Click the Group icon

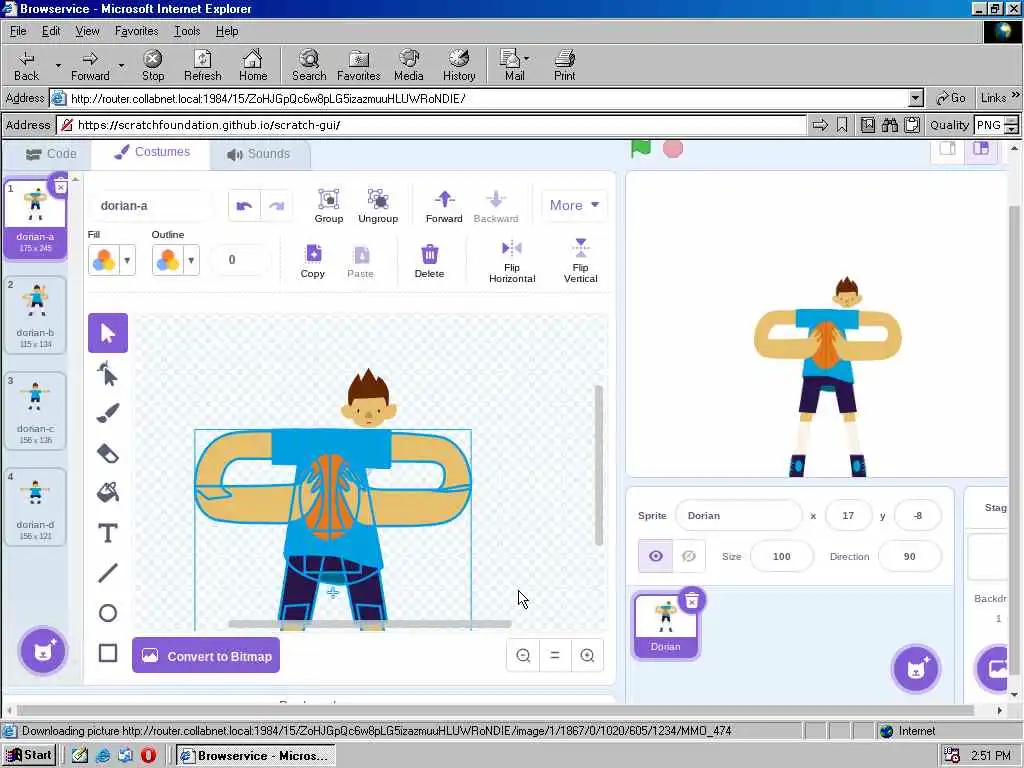click(328, 206)
